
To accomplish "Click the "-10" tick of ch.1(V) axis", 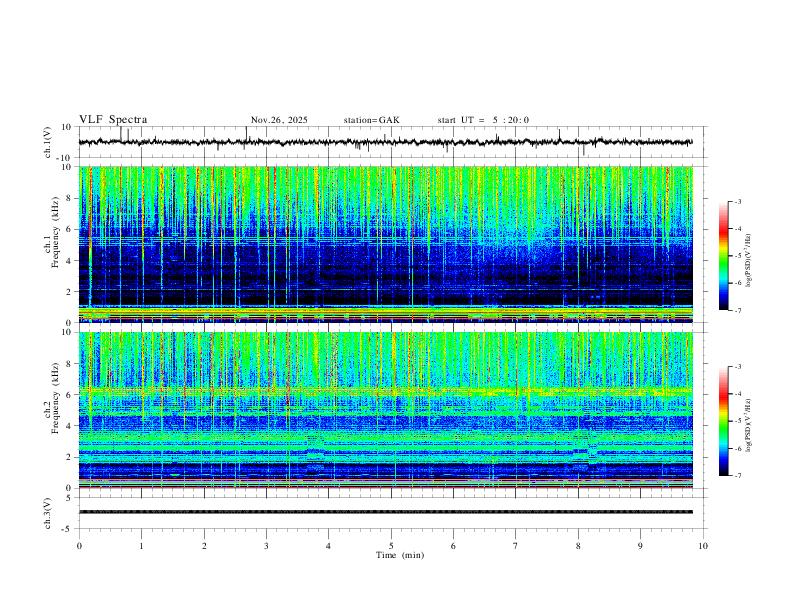I will pyautogui.click(x=65, y=158).
